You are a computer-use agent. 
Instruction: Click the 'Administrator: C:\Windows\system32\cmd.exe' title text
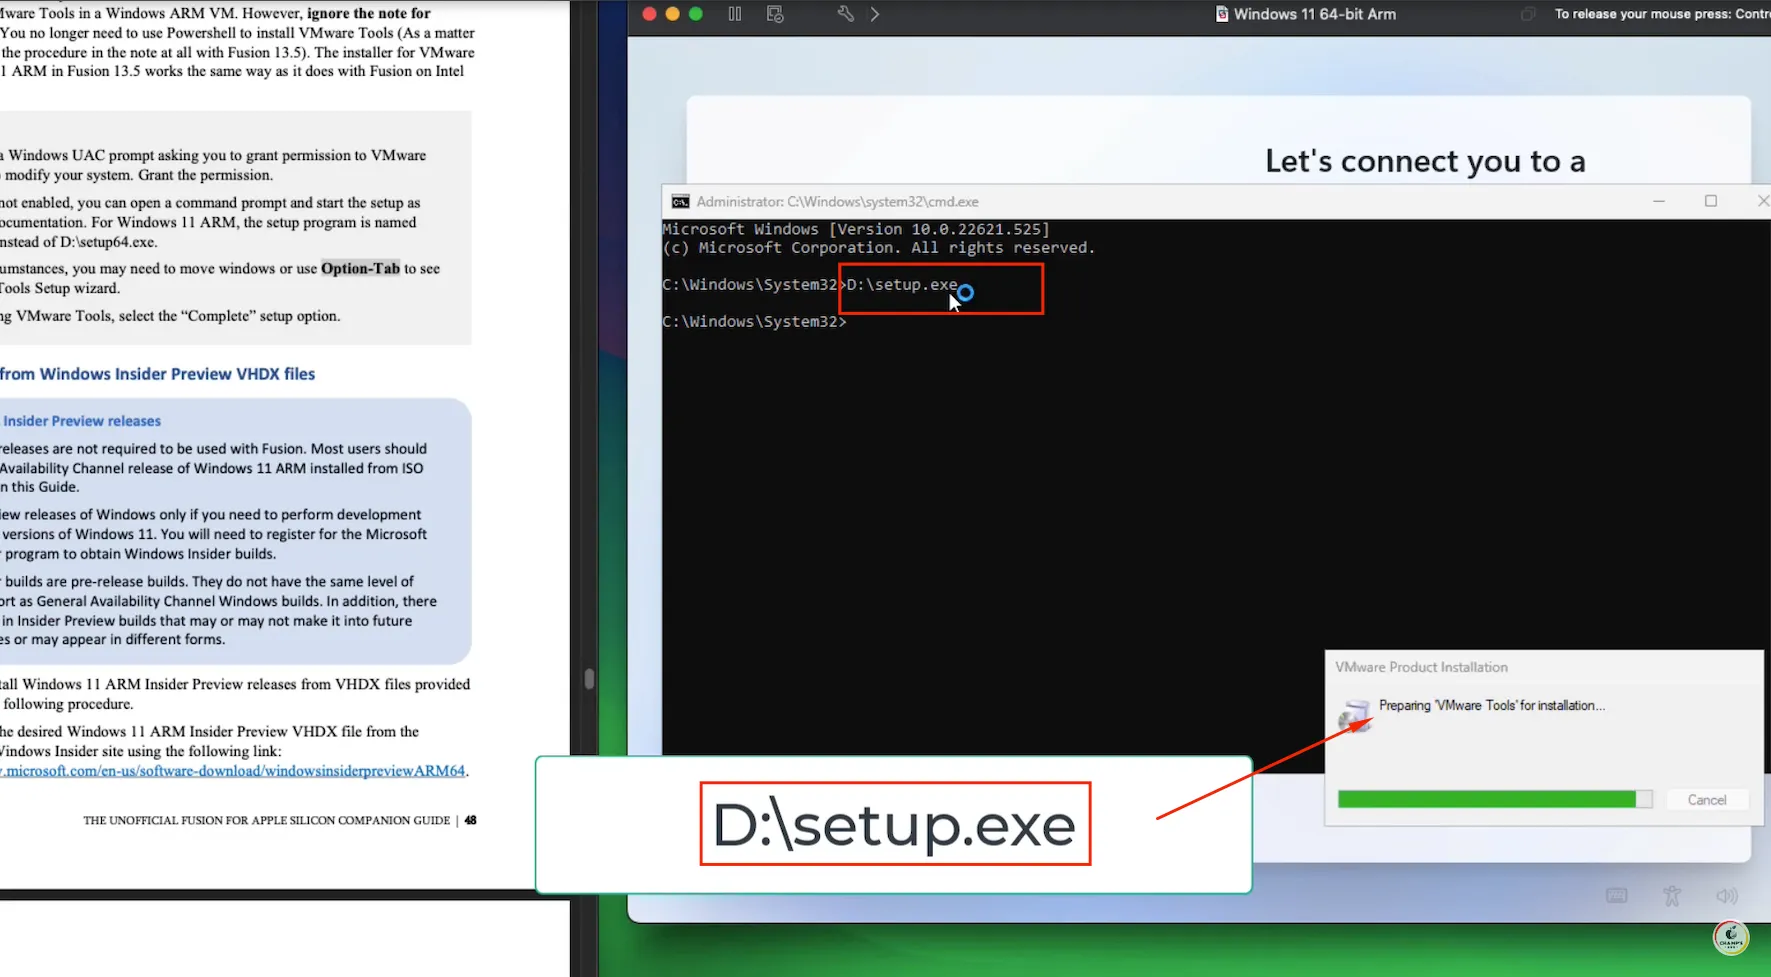click(x=837, y=201)
